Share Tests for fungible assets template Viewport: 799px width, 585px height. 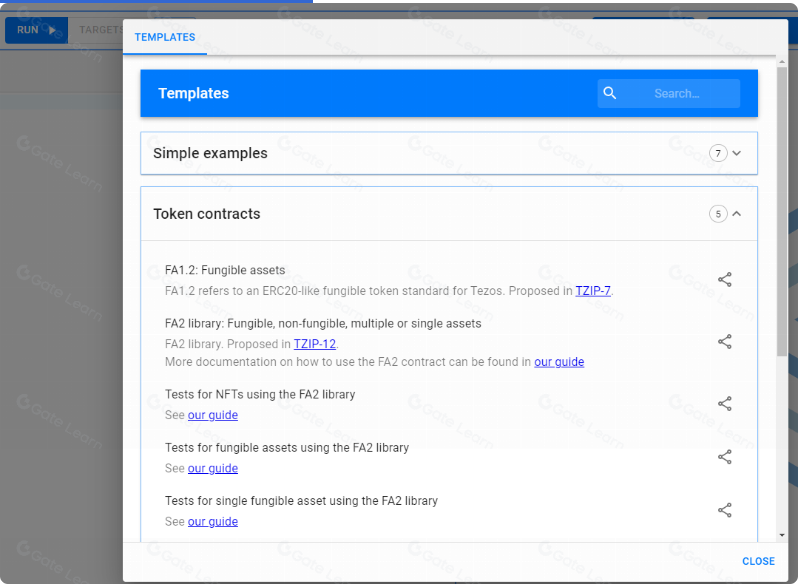725,457
